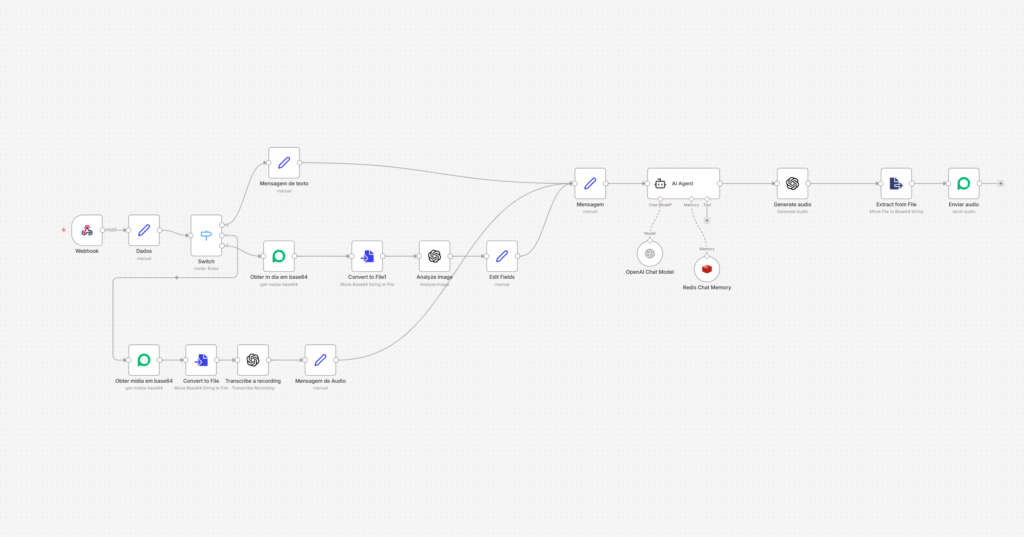The image size is (1024, 537).
Task: Select the Mensagem node before AI Agent
Action: pyautogui.click(x=590, y=183)
